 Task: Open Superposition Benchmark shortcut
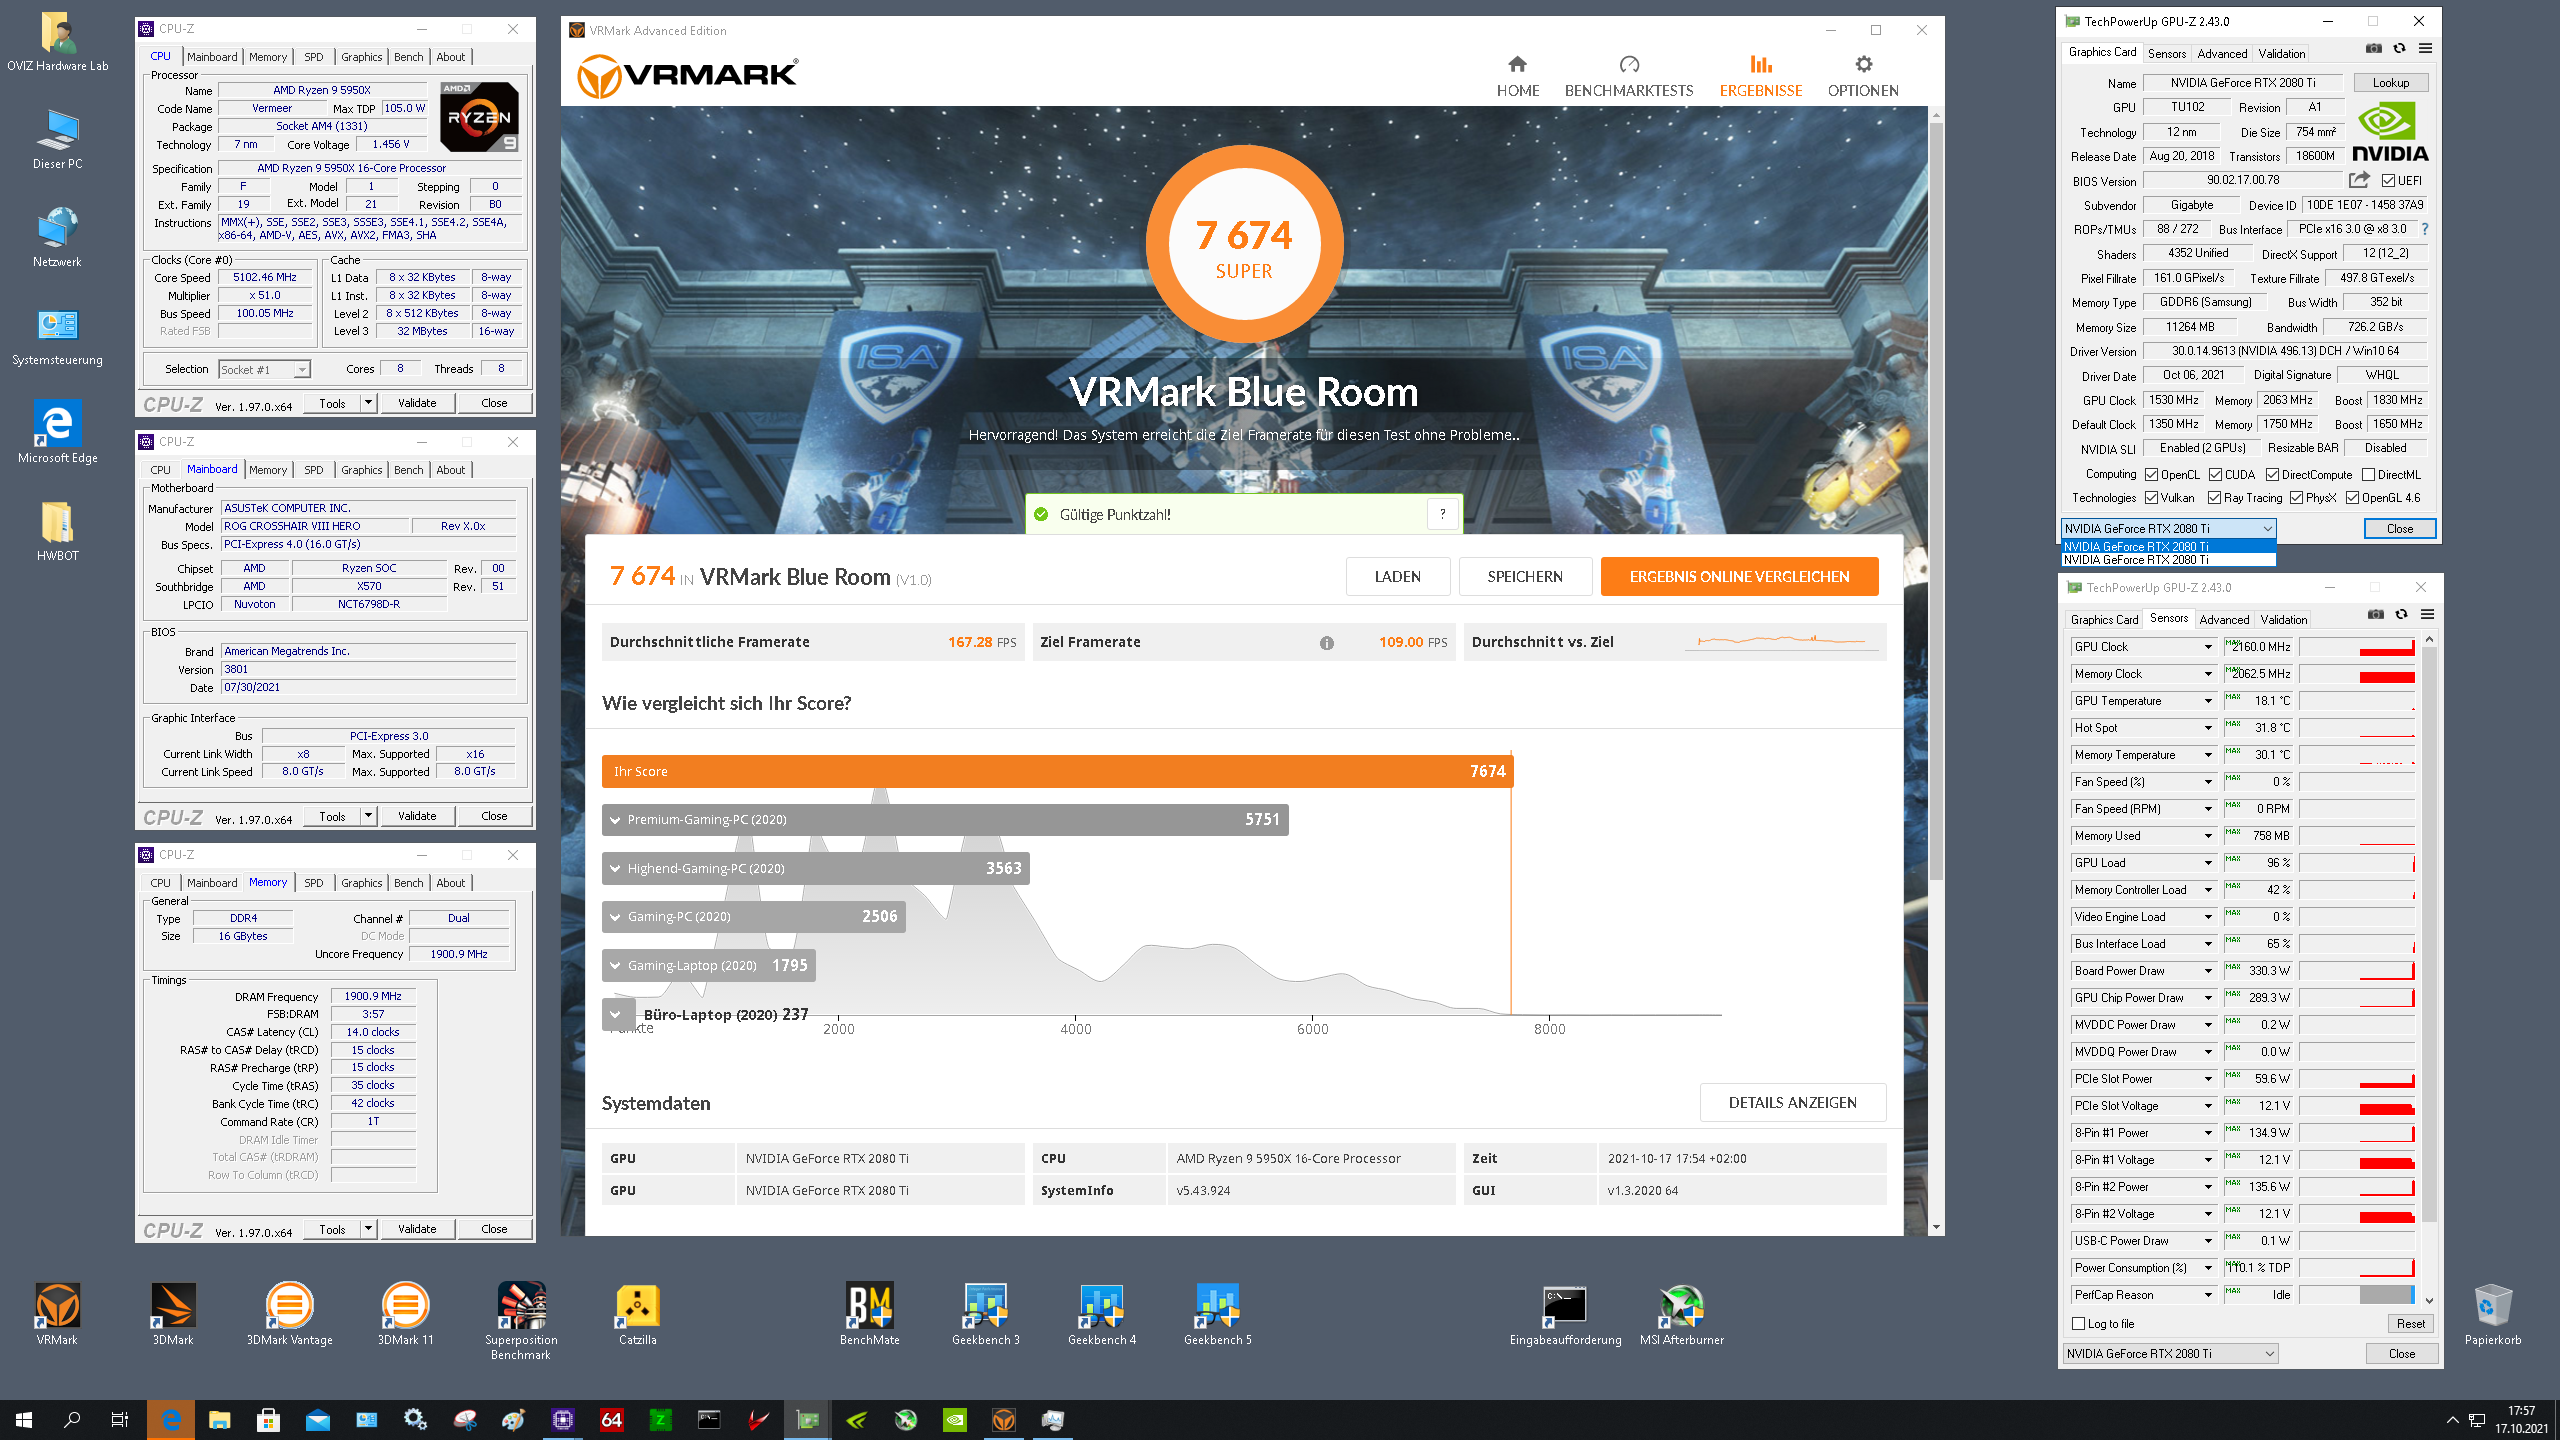point(521,1321)
